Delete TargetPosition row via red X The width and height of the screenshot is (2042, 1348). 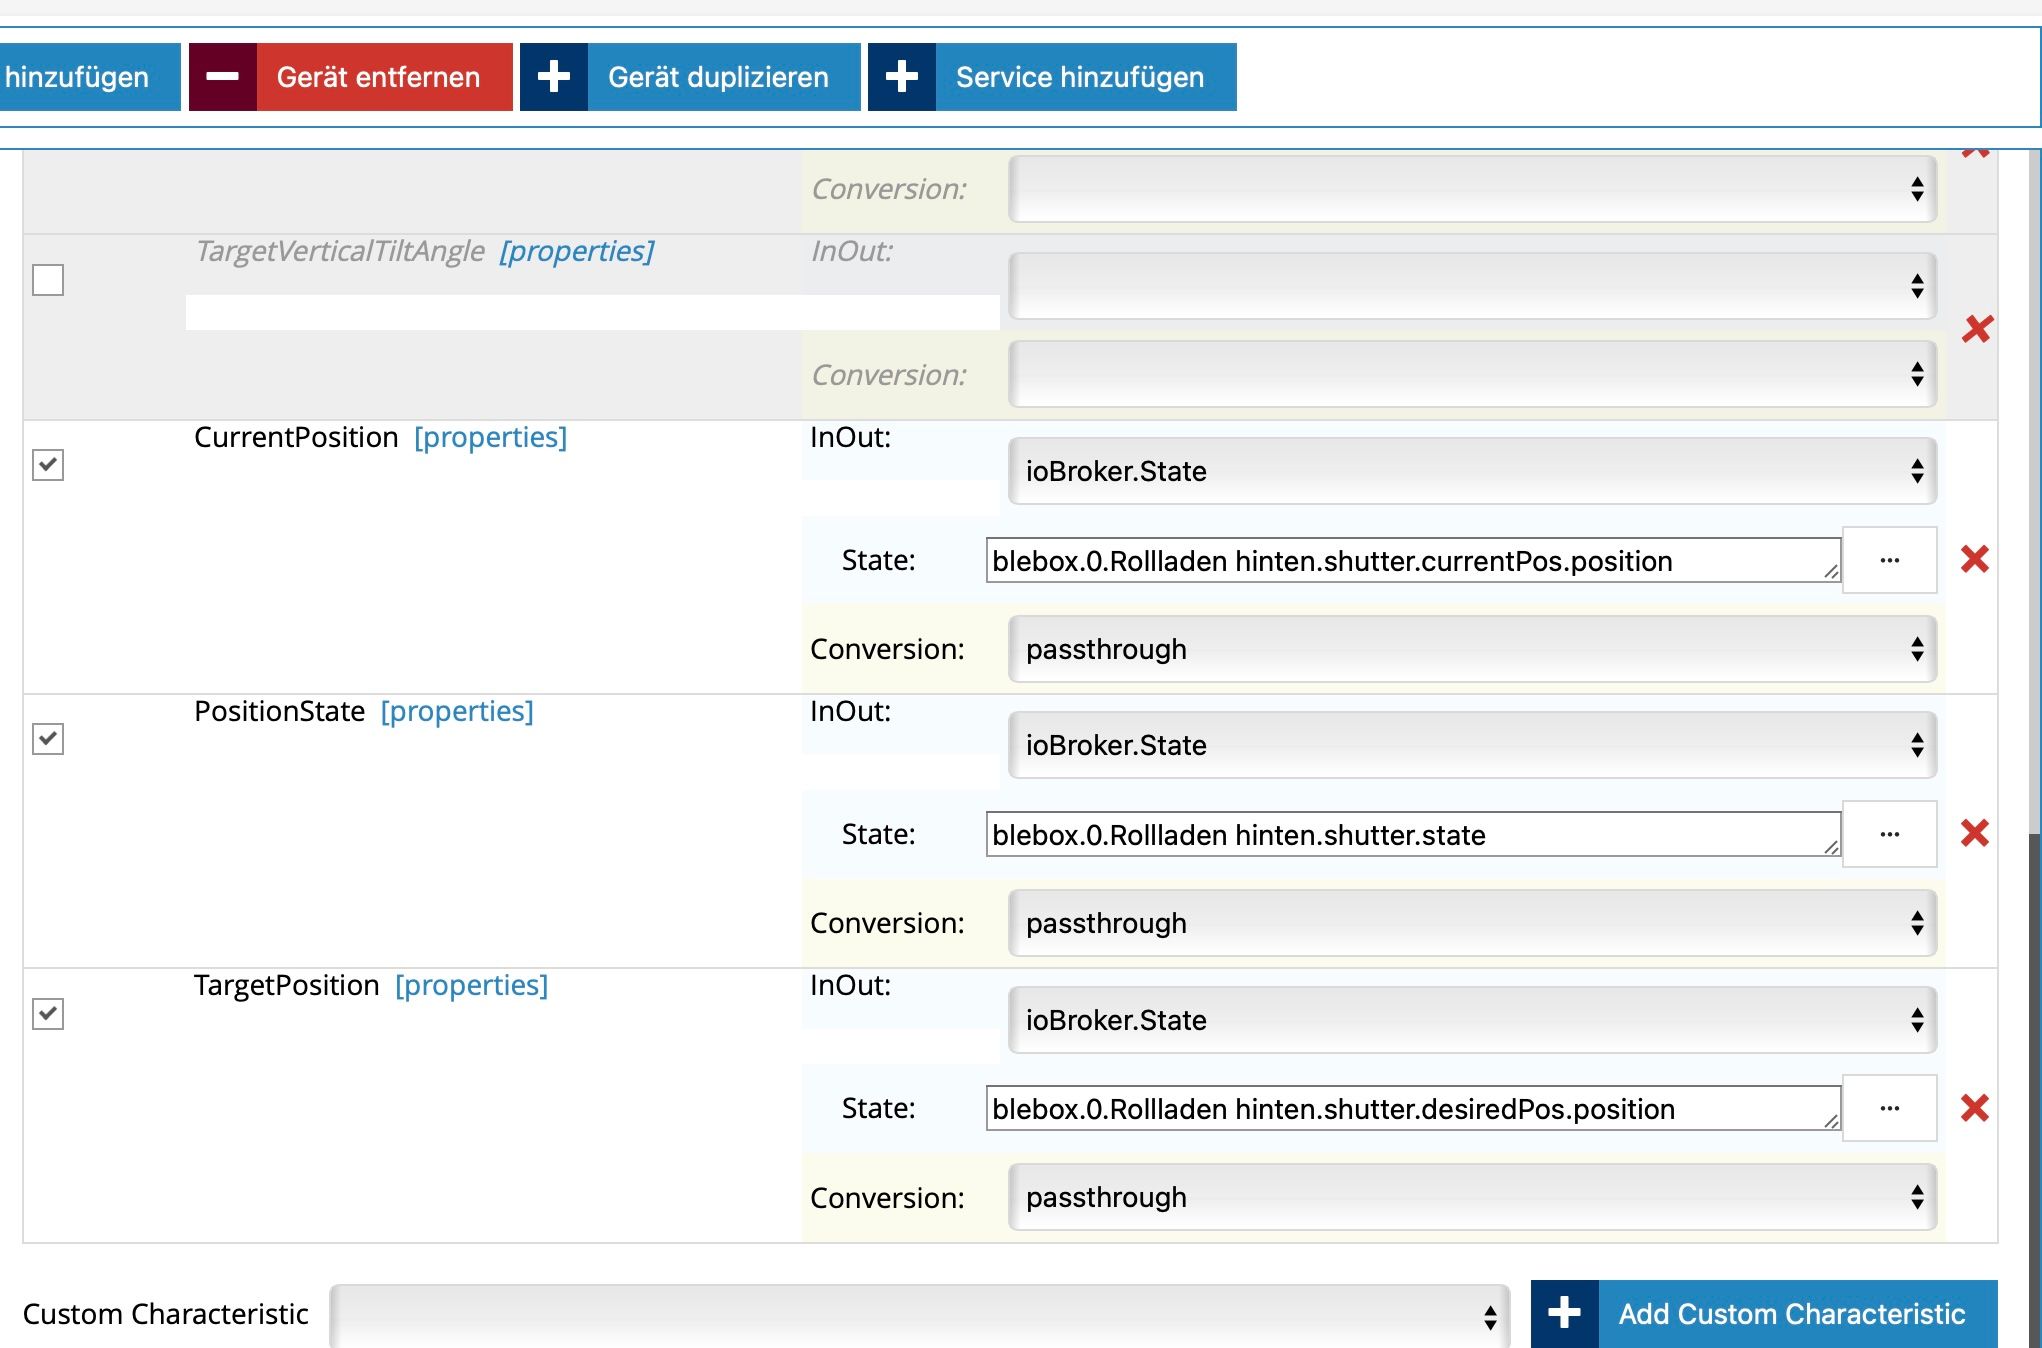[x=1974, y=1107]
